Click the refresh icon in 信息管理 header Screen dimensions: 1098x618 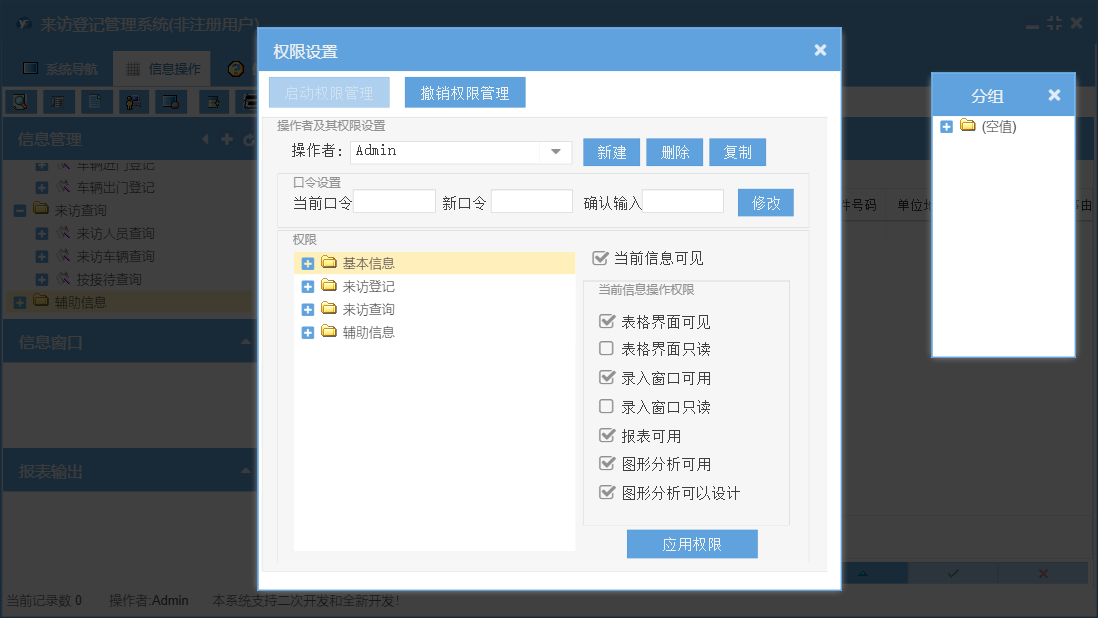pyautogui.click(x=249, y=140)
